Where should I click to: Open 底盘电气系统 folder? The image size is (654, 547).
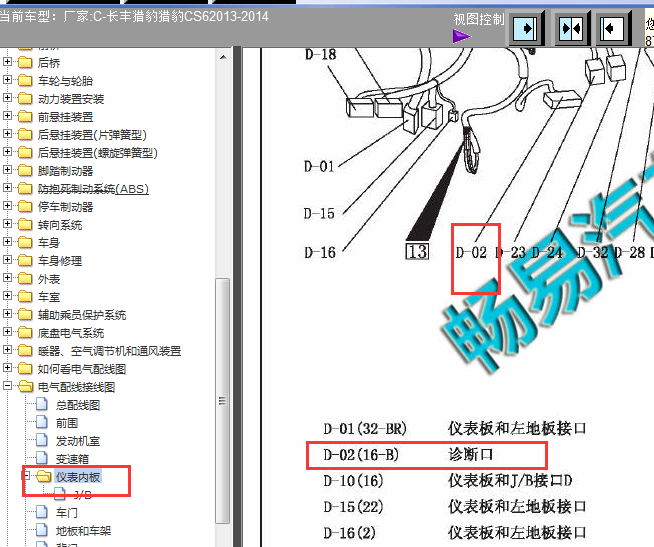click(71, 333)
